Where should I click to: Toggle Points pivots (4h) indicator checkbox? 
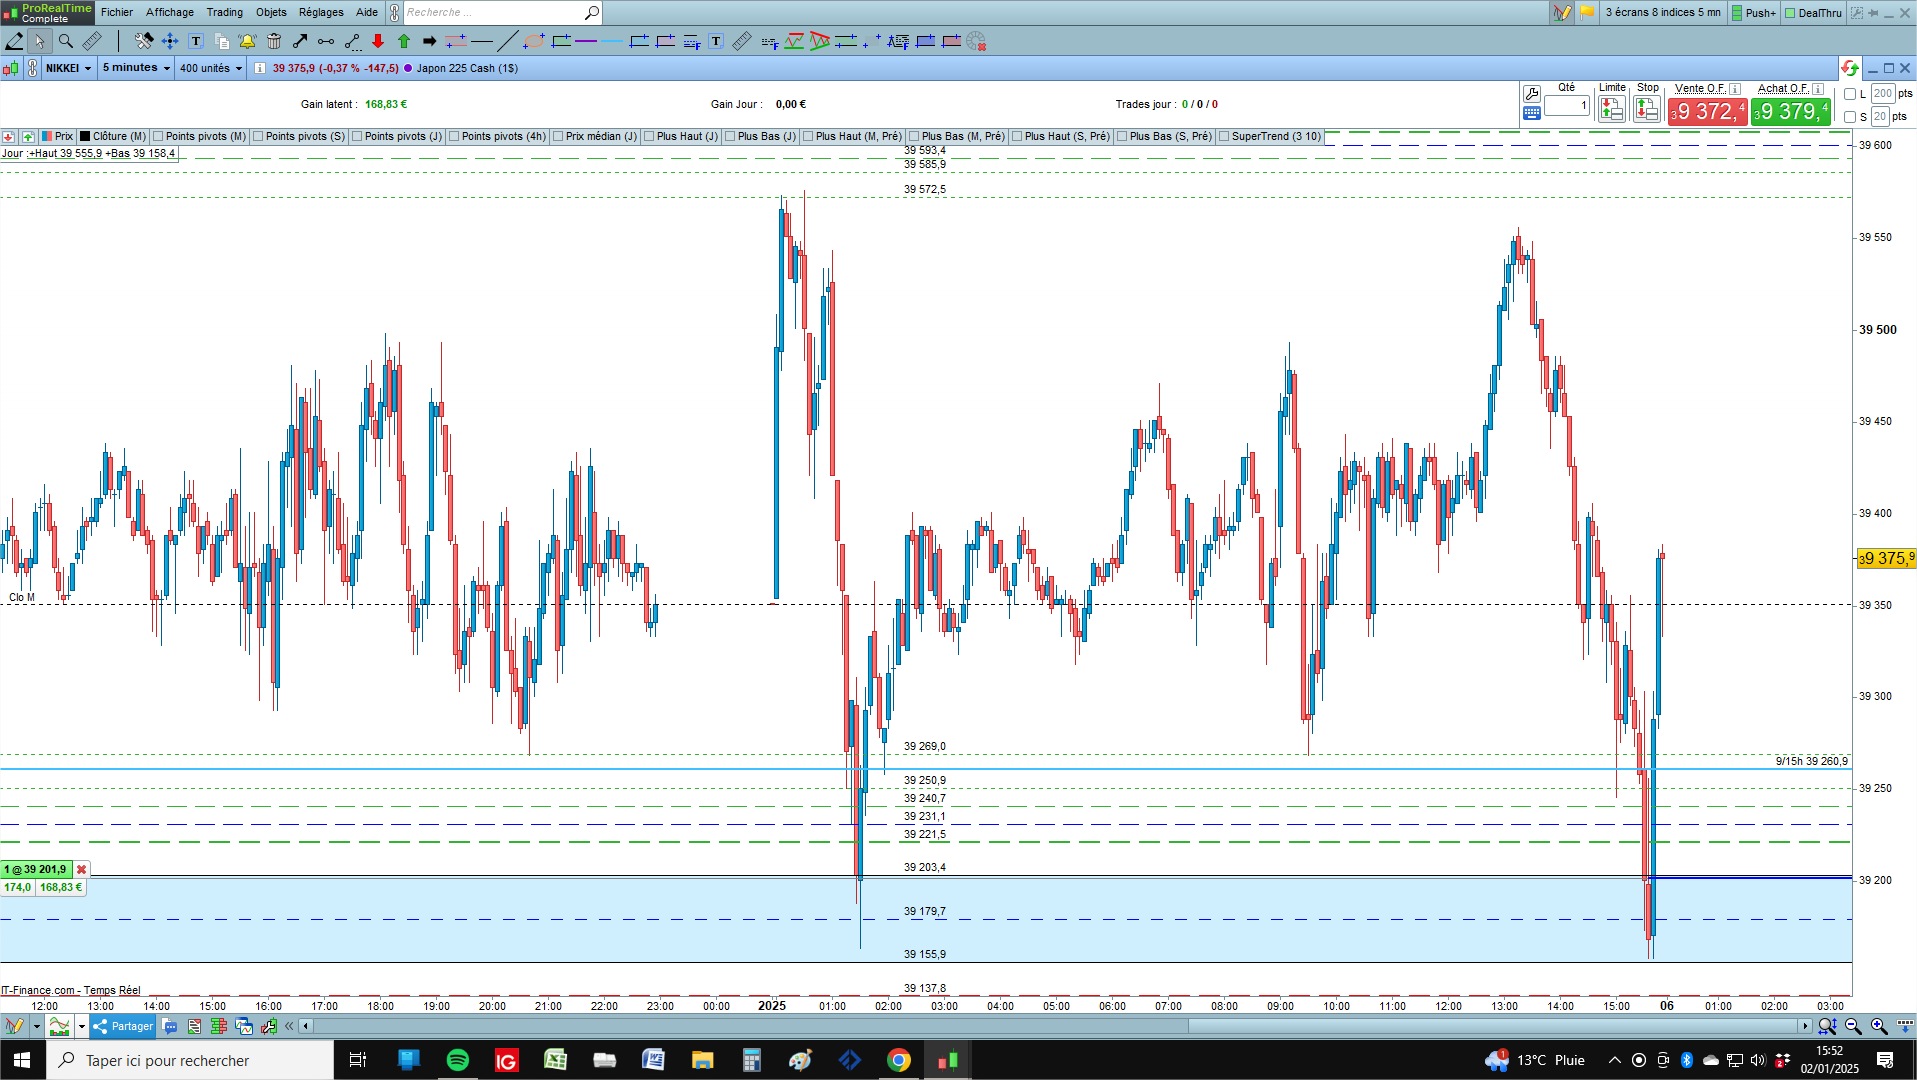(x=454, y=137)
